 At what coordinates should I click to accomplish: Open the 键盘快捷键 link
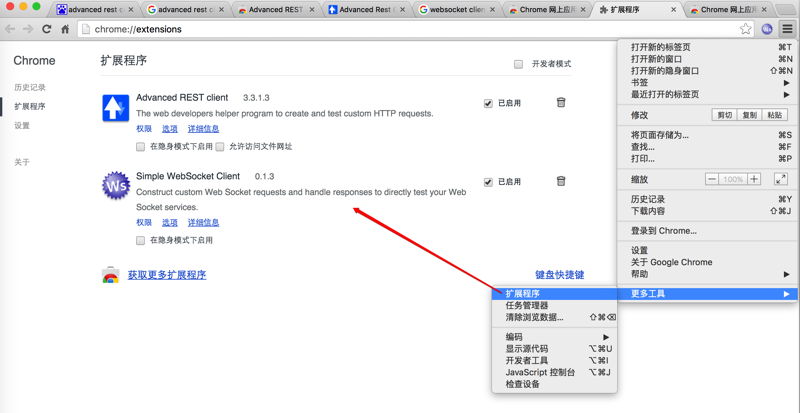[560, 275]
